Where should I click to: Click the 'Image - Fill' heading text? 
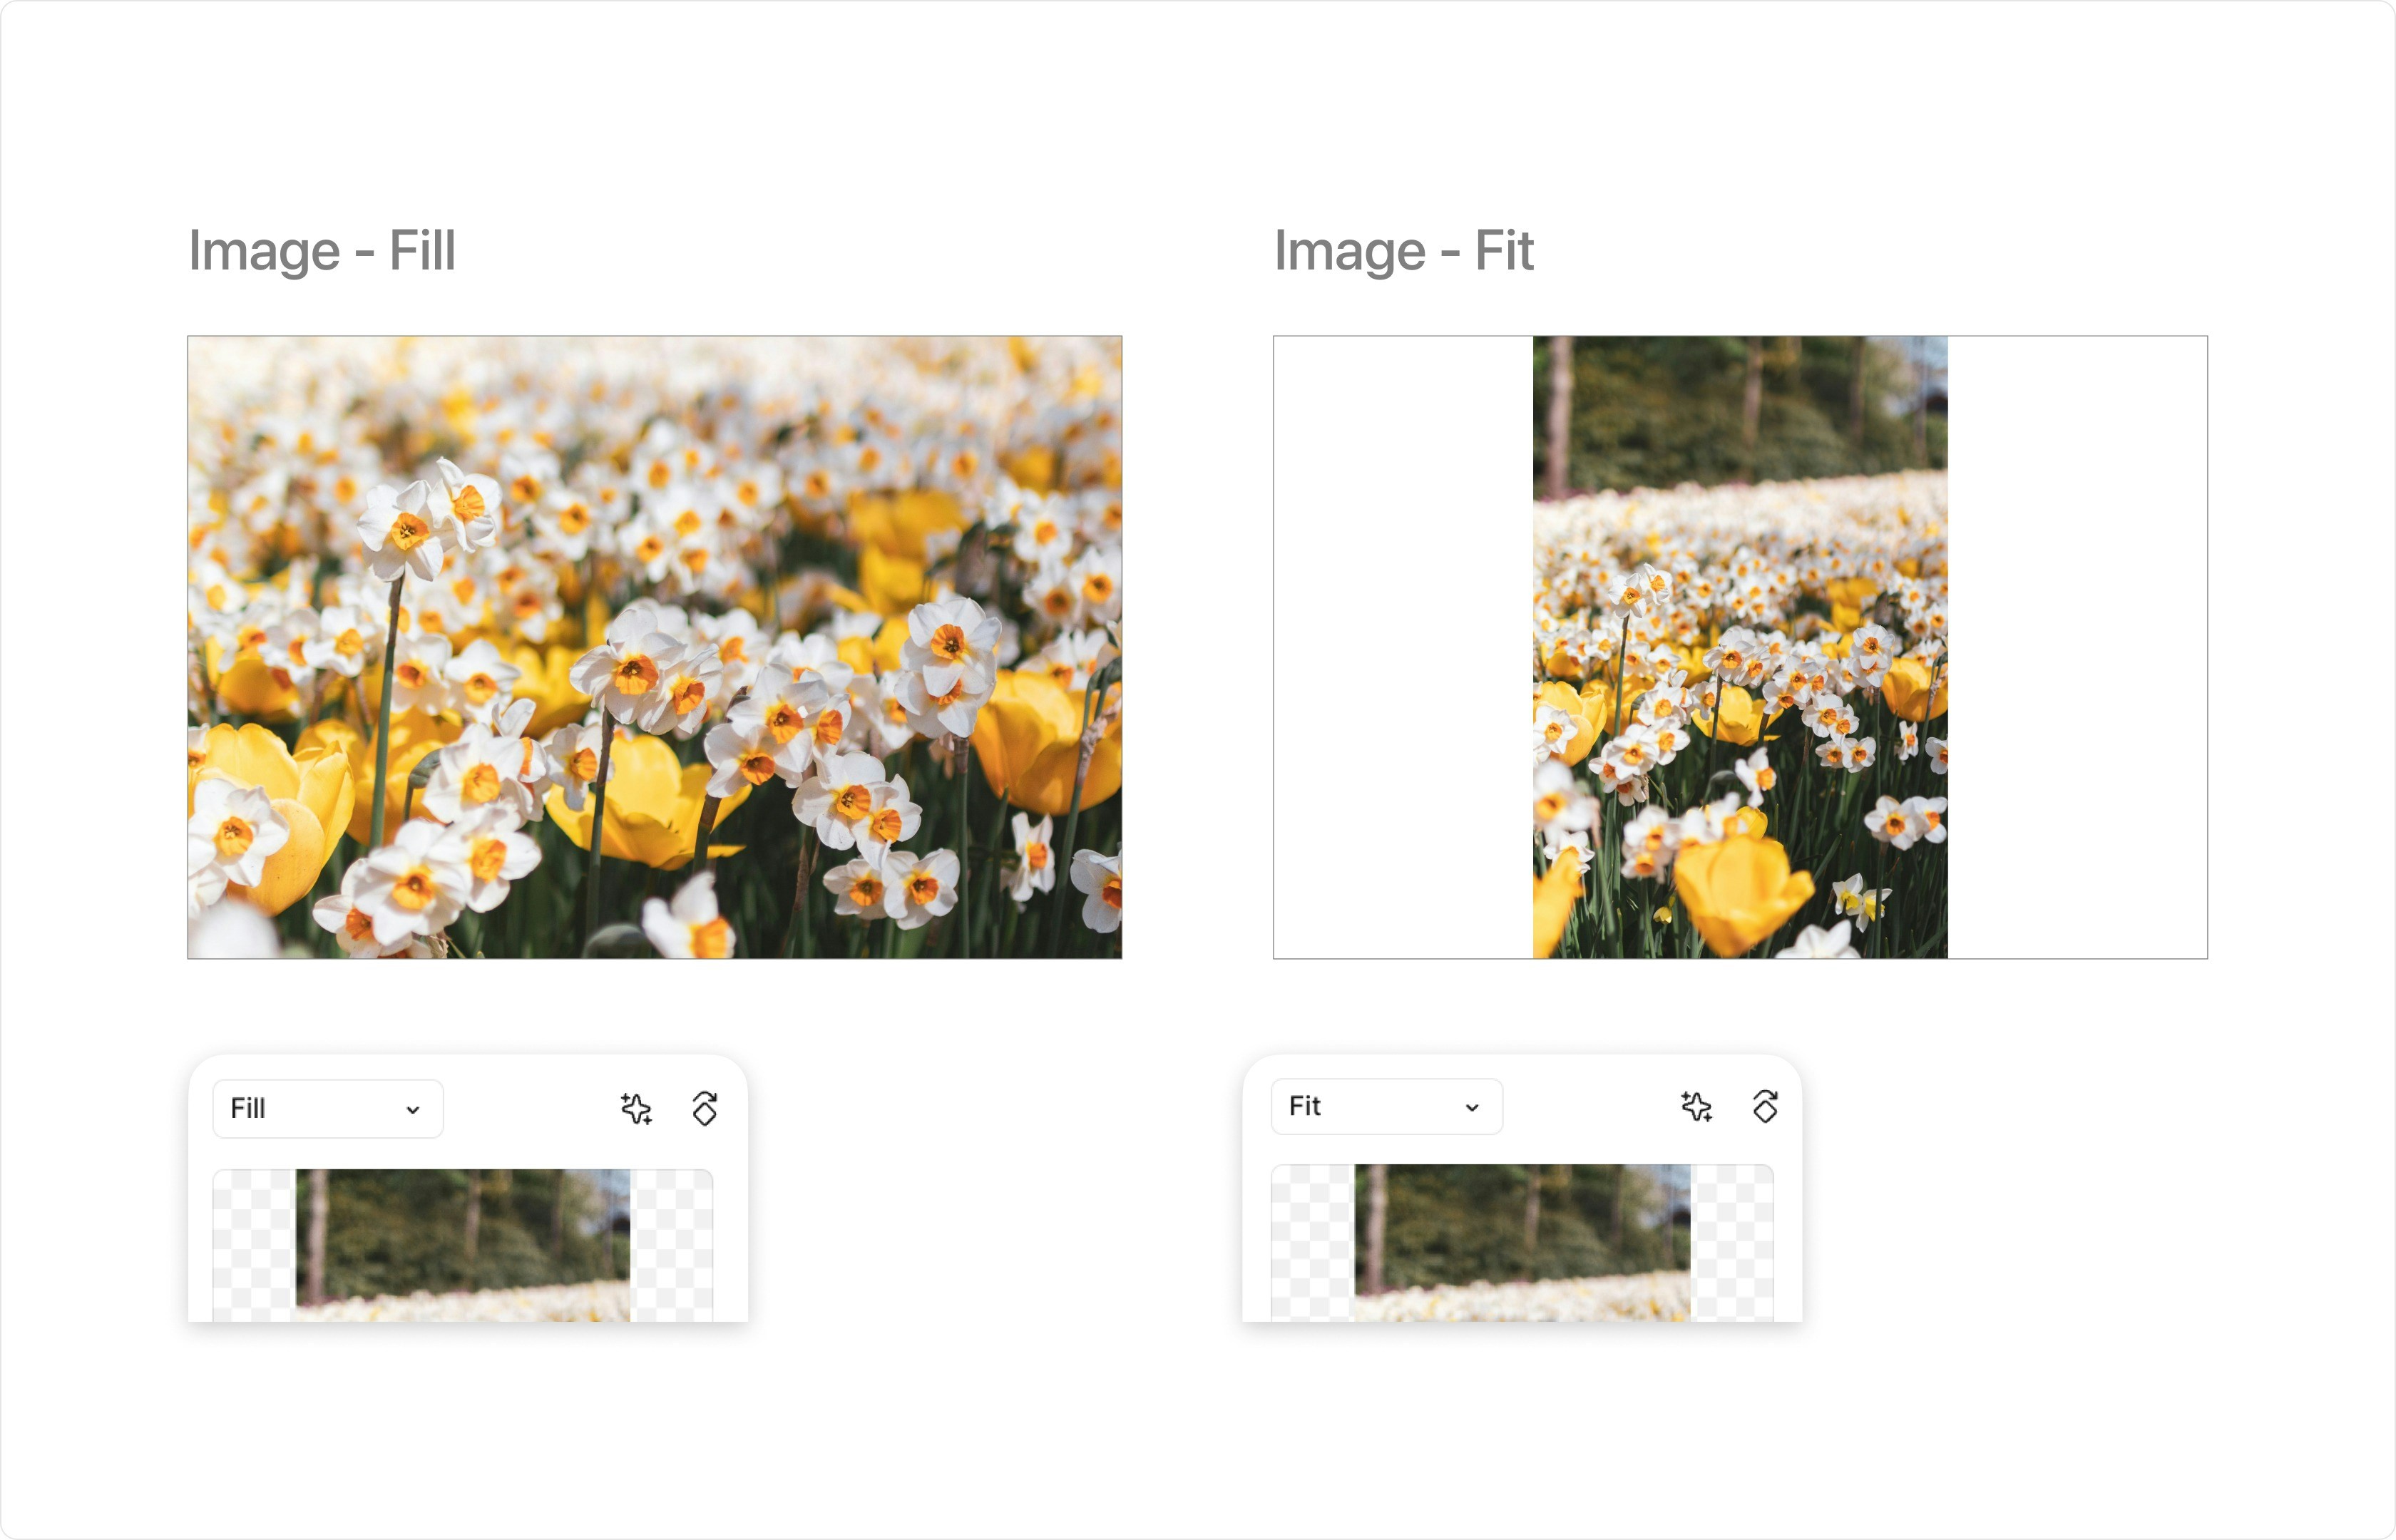pyautogui.click(x=322, y=250)
